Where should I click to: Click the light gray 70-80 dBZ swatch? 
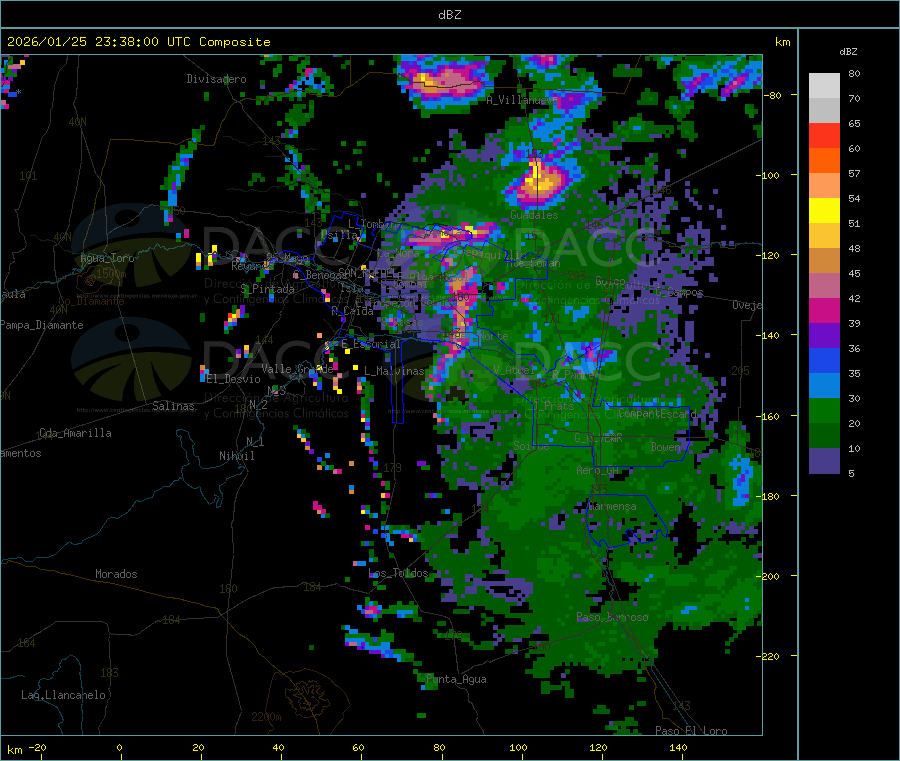click(x=824, y=86)
